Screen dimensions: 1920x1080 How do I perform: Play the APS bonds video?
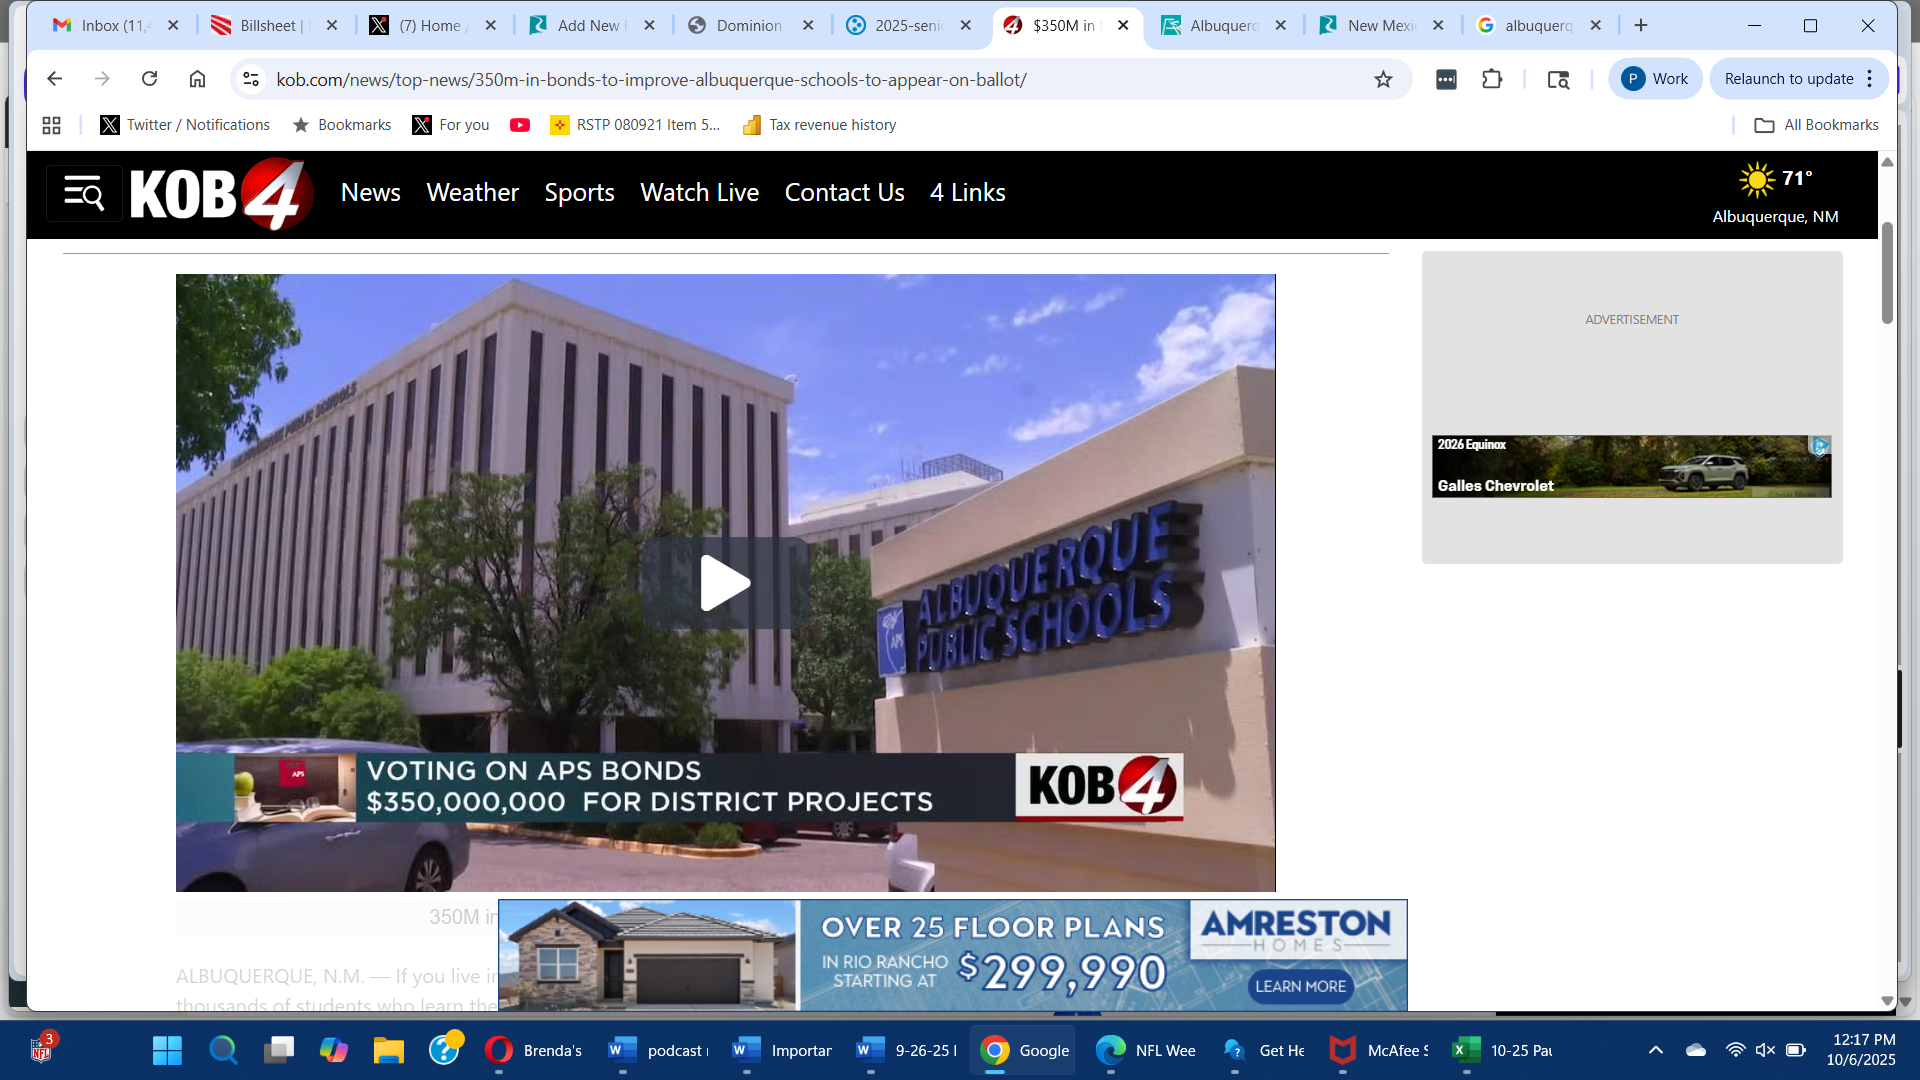pyautogui.click(x=725, y=583)
